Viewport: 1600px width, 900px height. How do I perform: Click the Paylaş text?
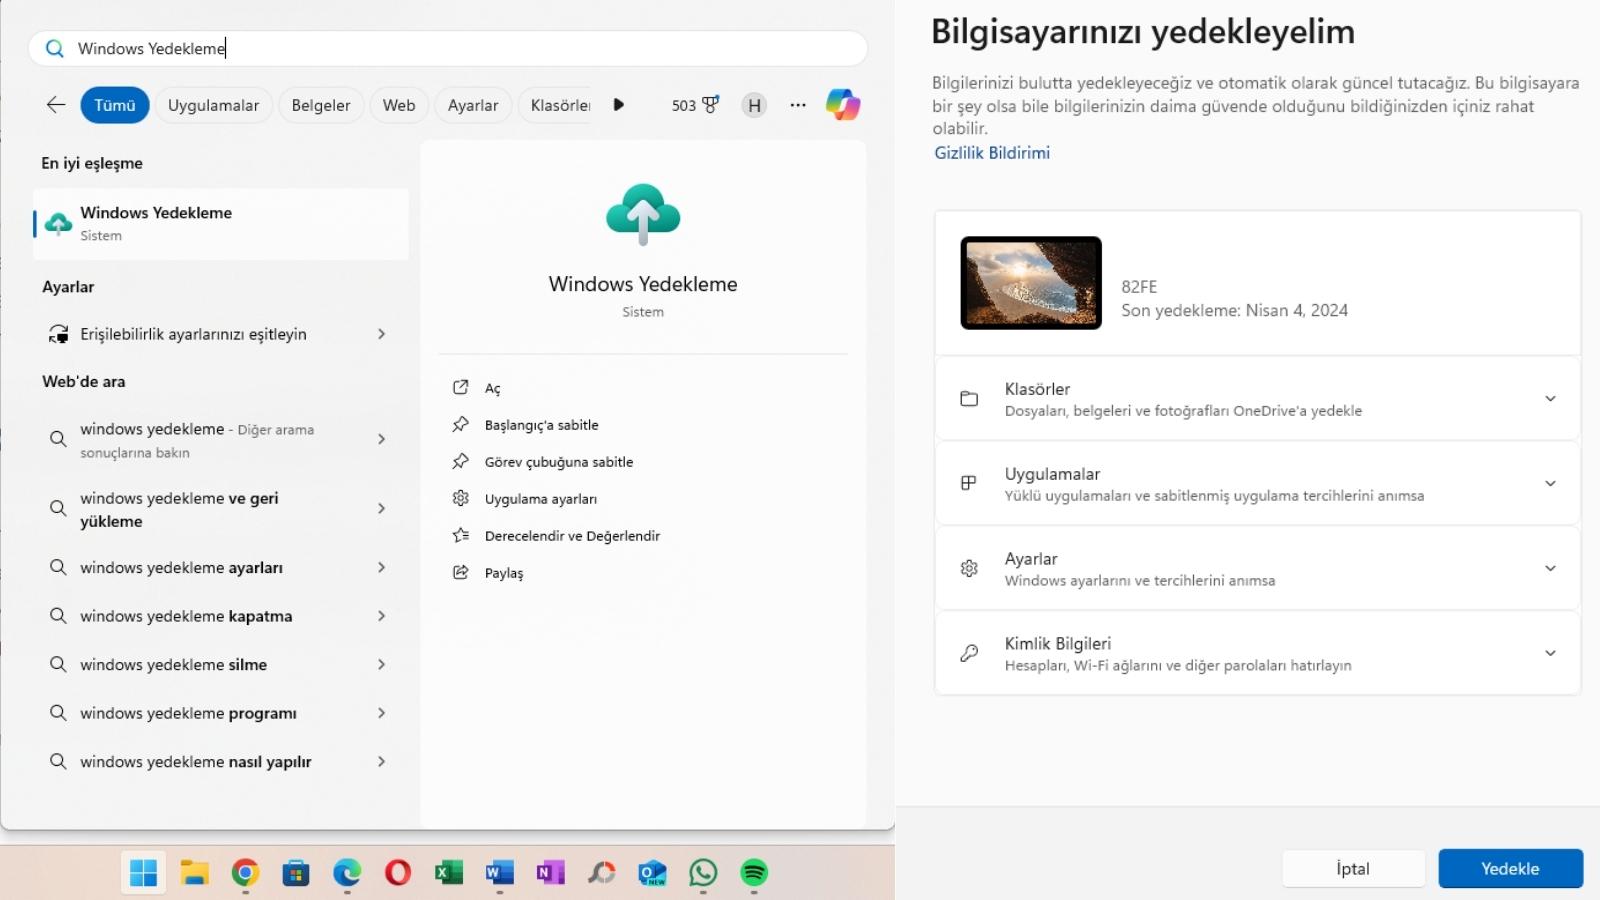pyautogui.click(x=504, y=573)
